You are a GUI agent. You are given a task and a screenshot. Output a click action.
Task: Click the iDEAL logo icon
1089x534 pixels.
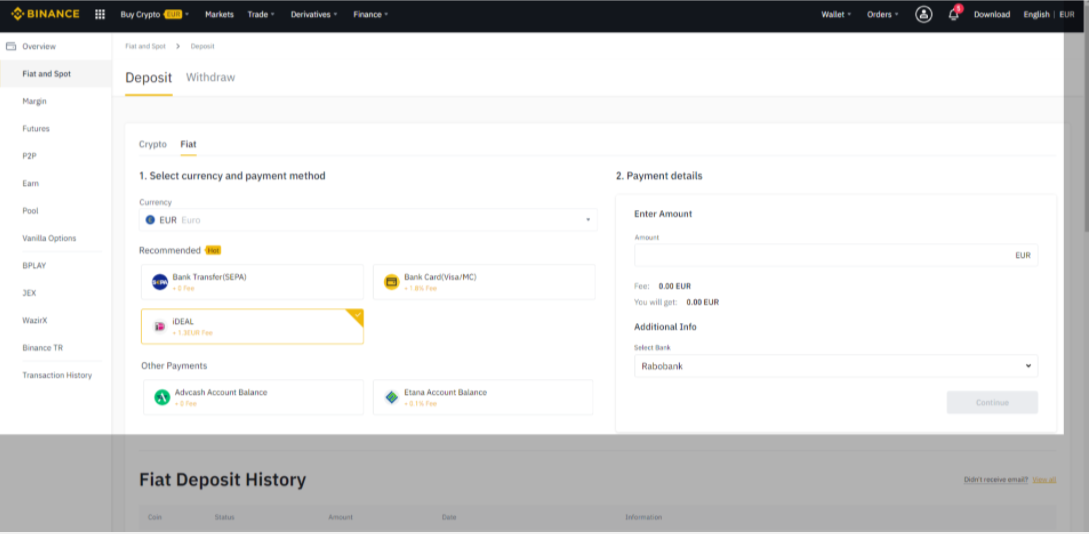(160, 326)
